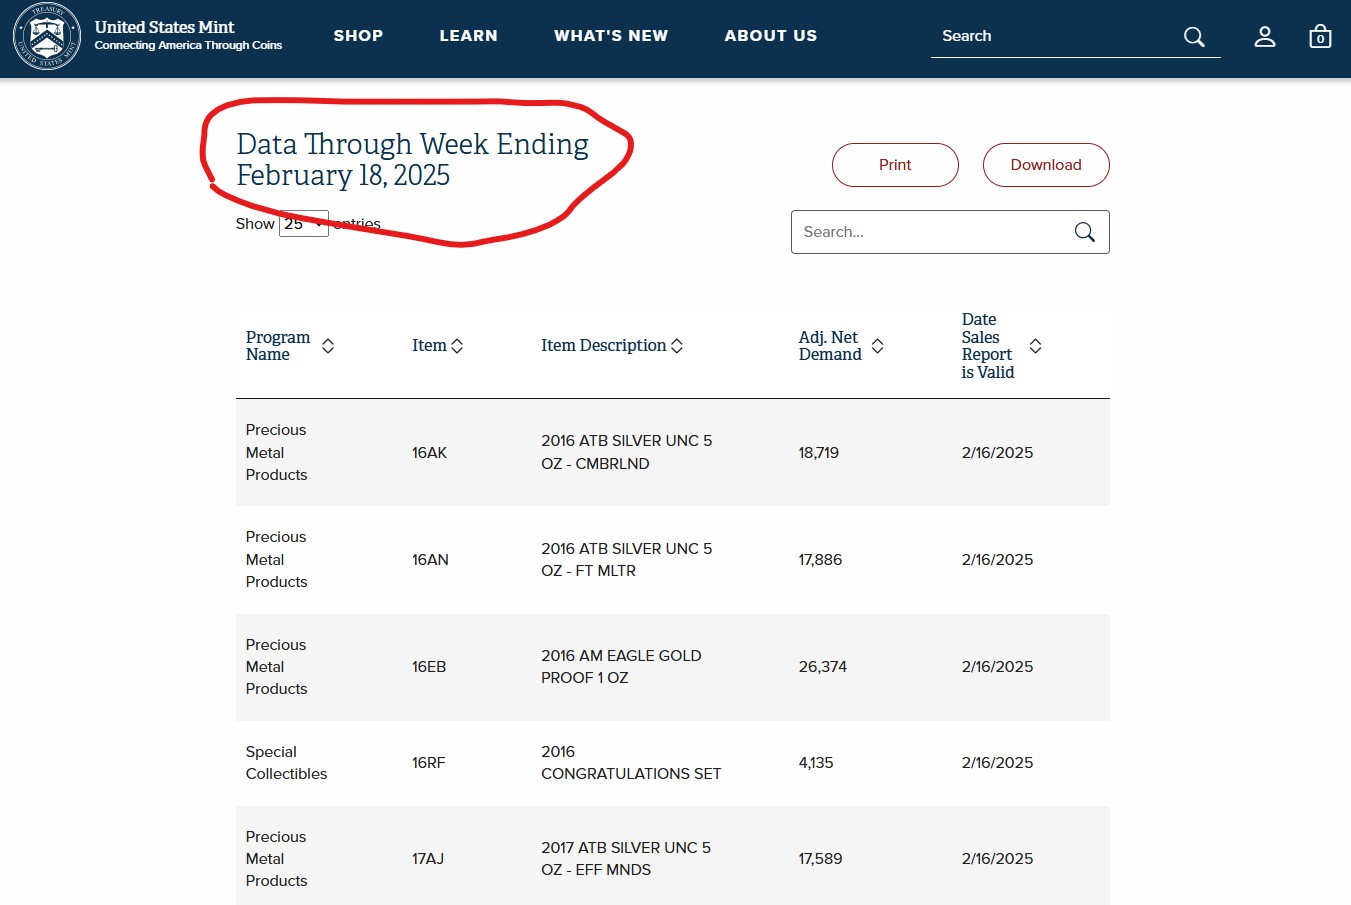Sort by Date Sales Report is Valid

coord(1035,346)
